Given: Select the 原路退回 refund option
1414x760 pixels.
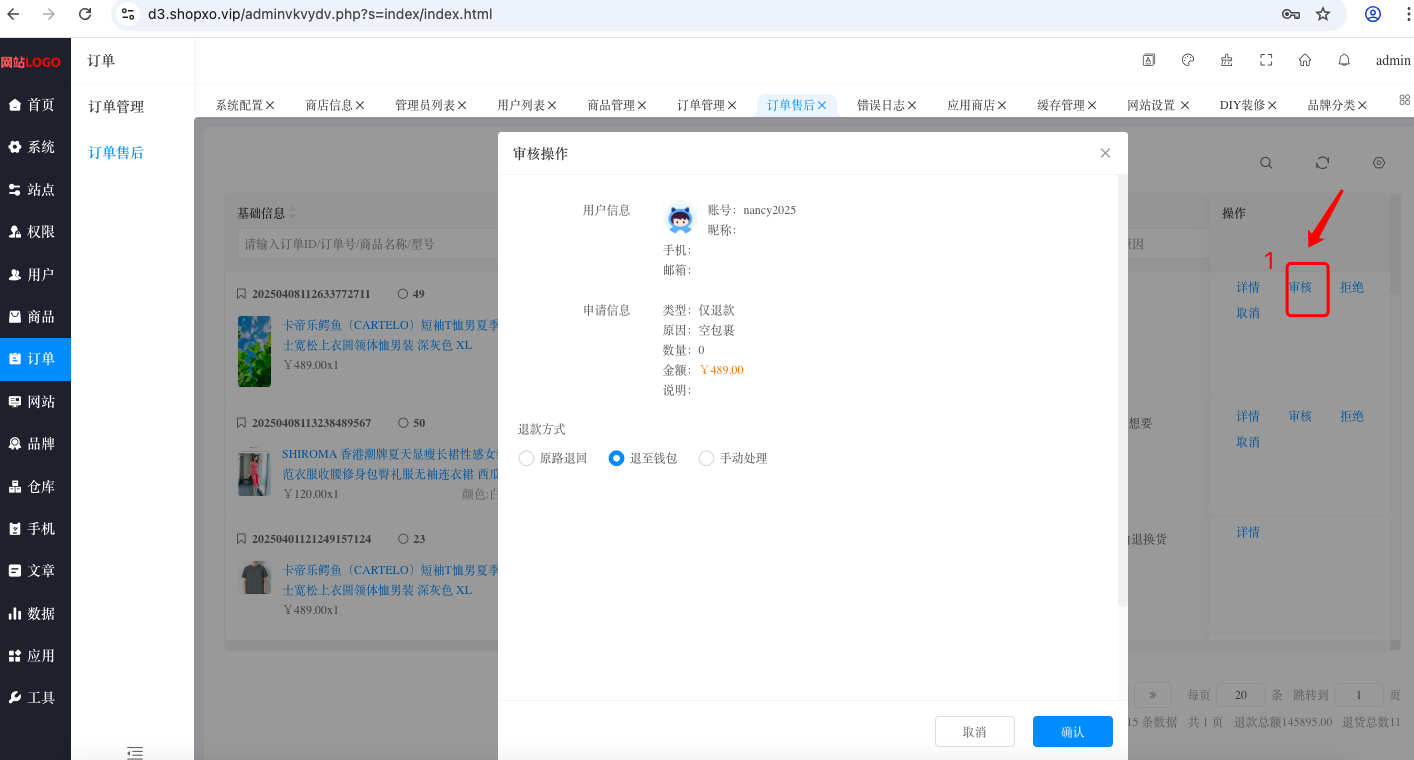Looking at the screenshot, I should click(x=553, y=458).
